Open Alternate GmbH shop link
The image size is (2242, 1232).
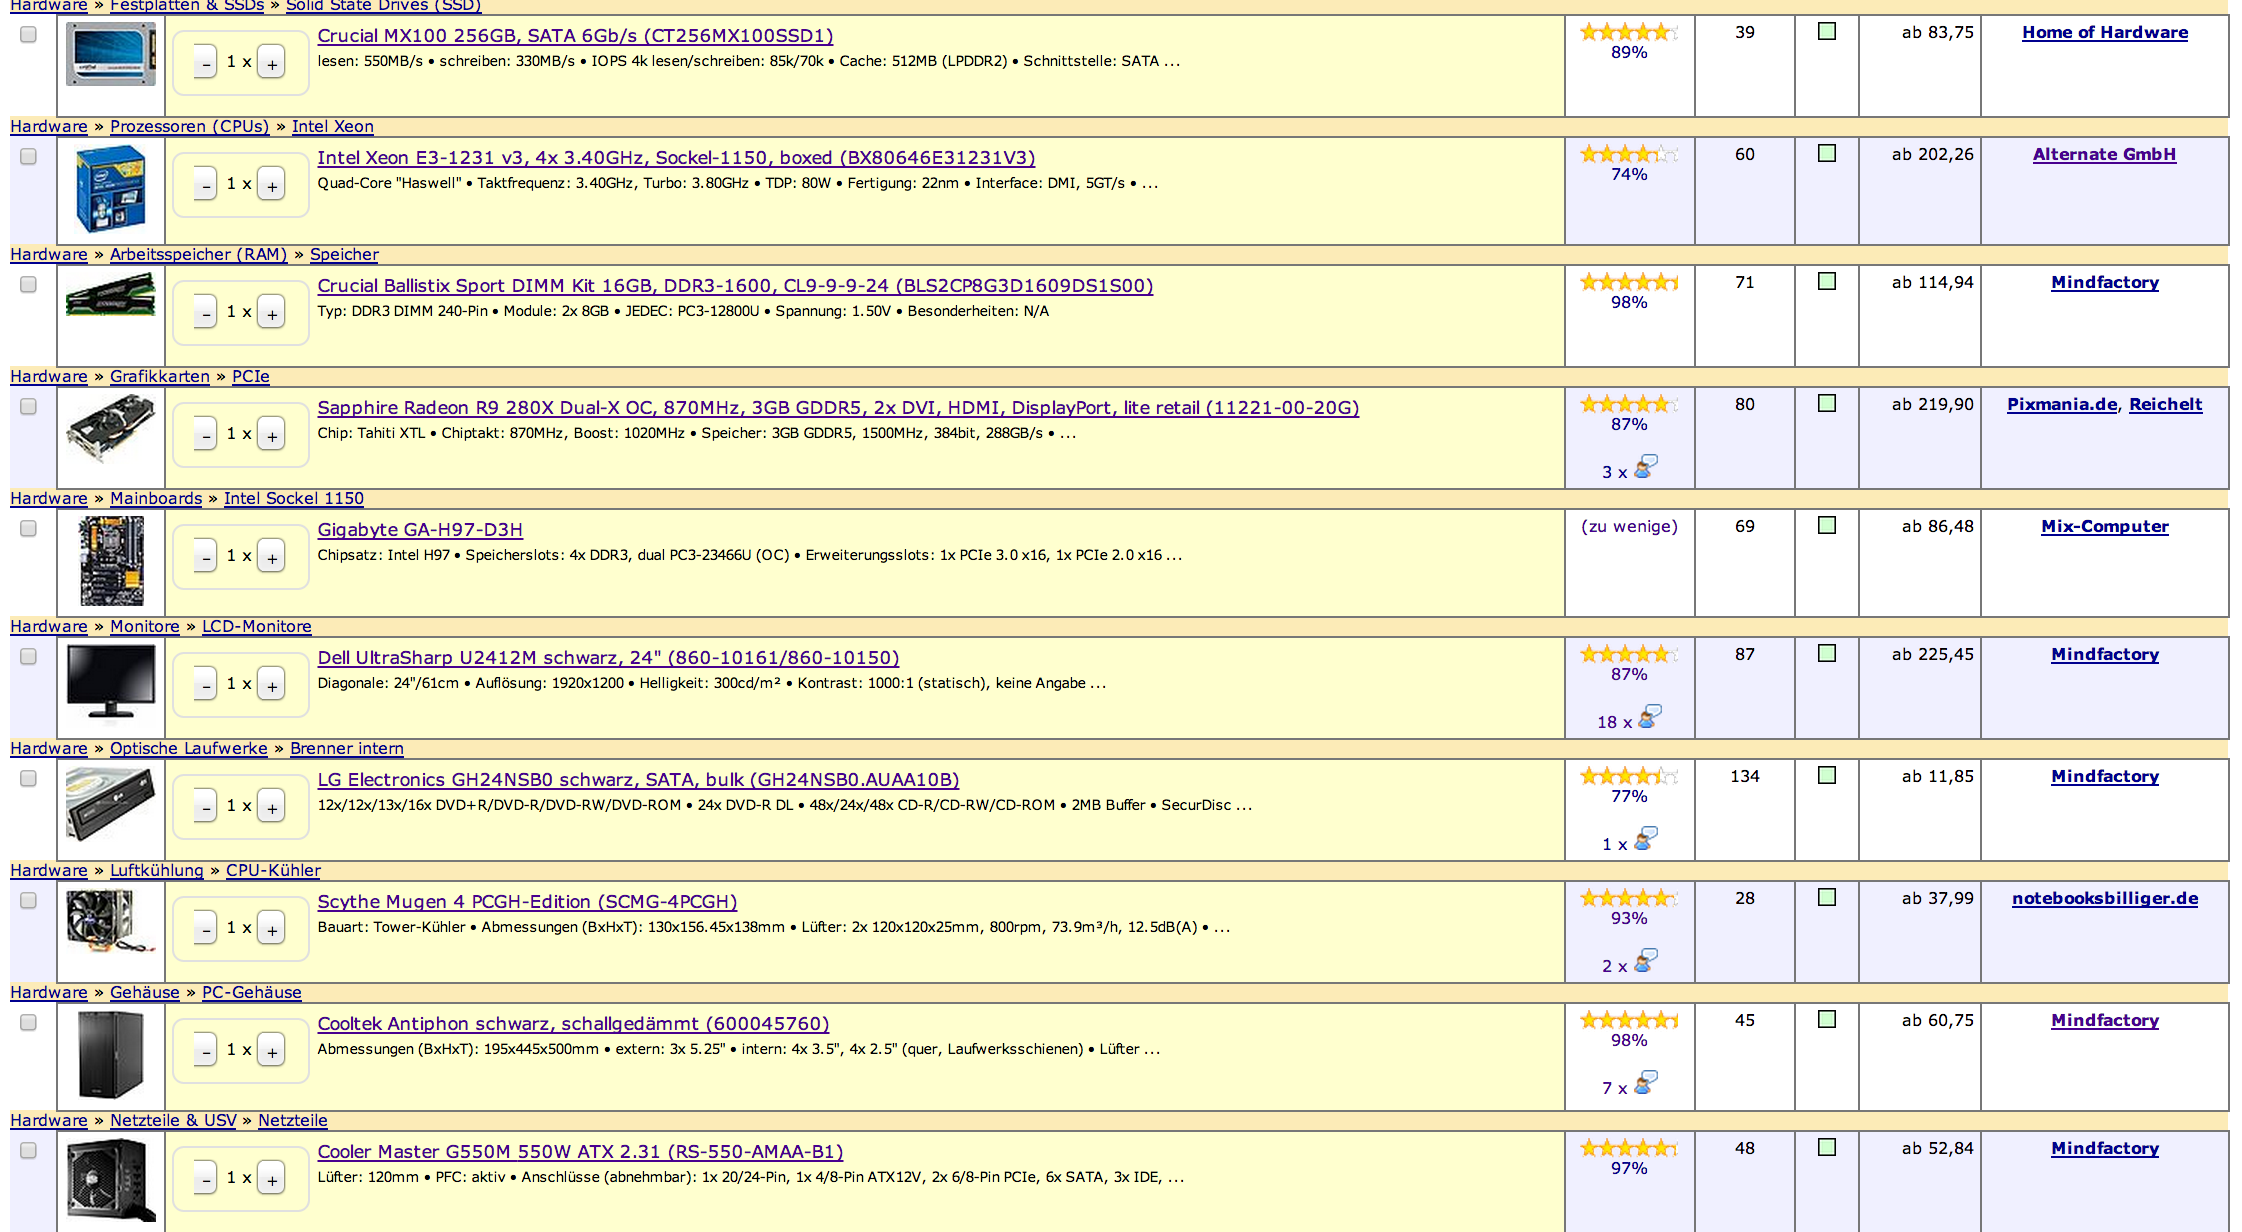click(2104, 155)
